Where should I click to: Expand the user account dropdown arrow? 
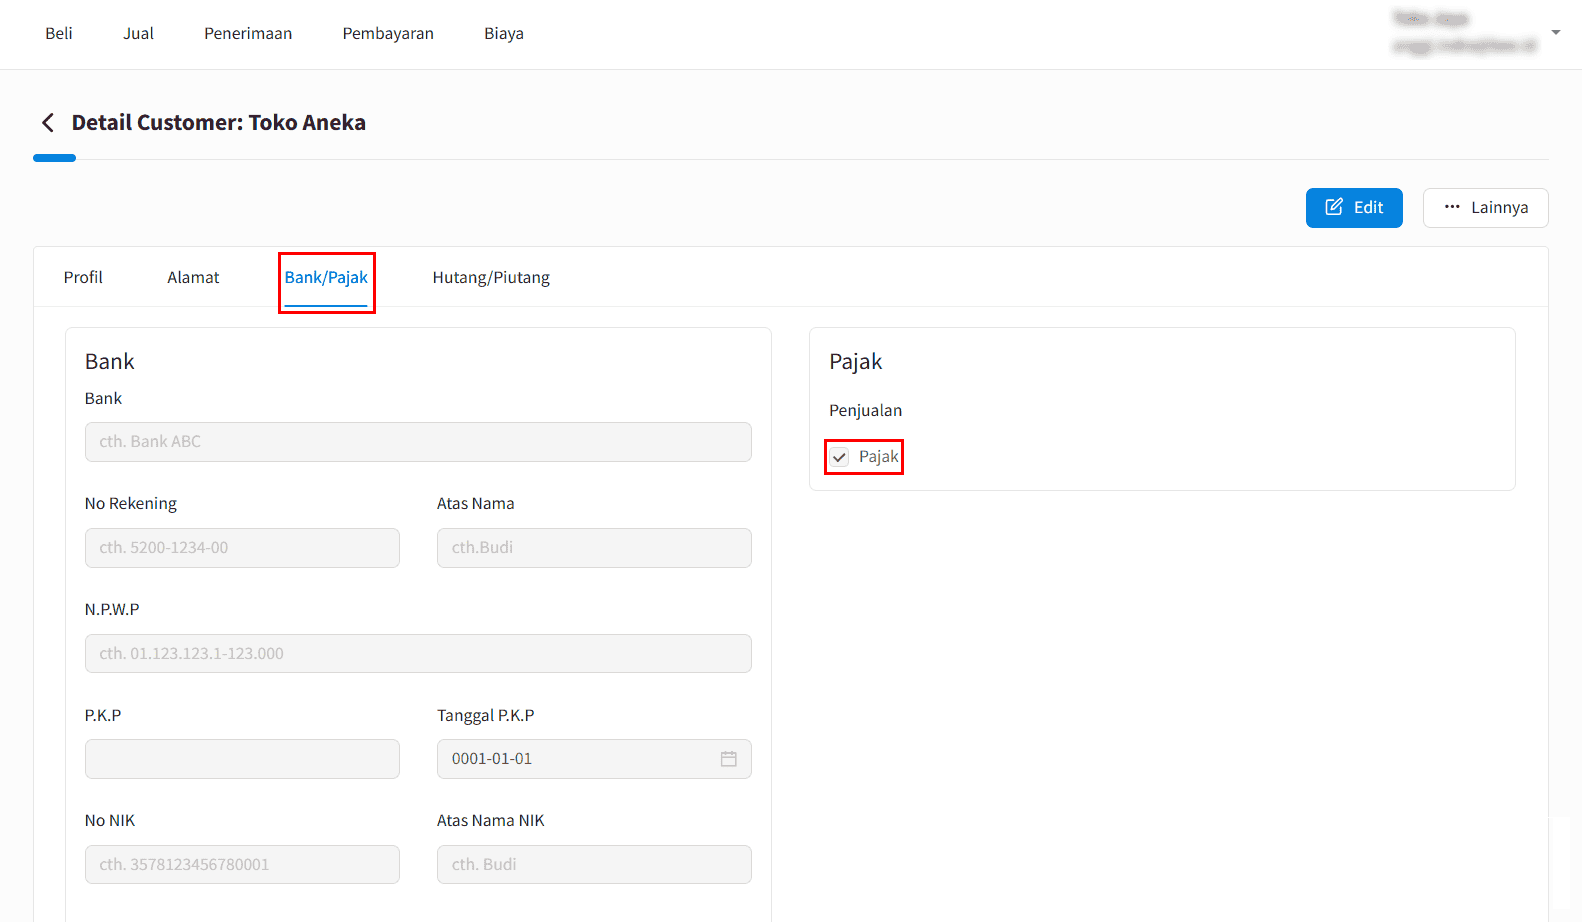pos(1555,33)
